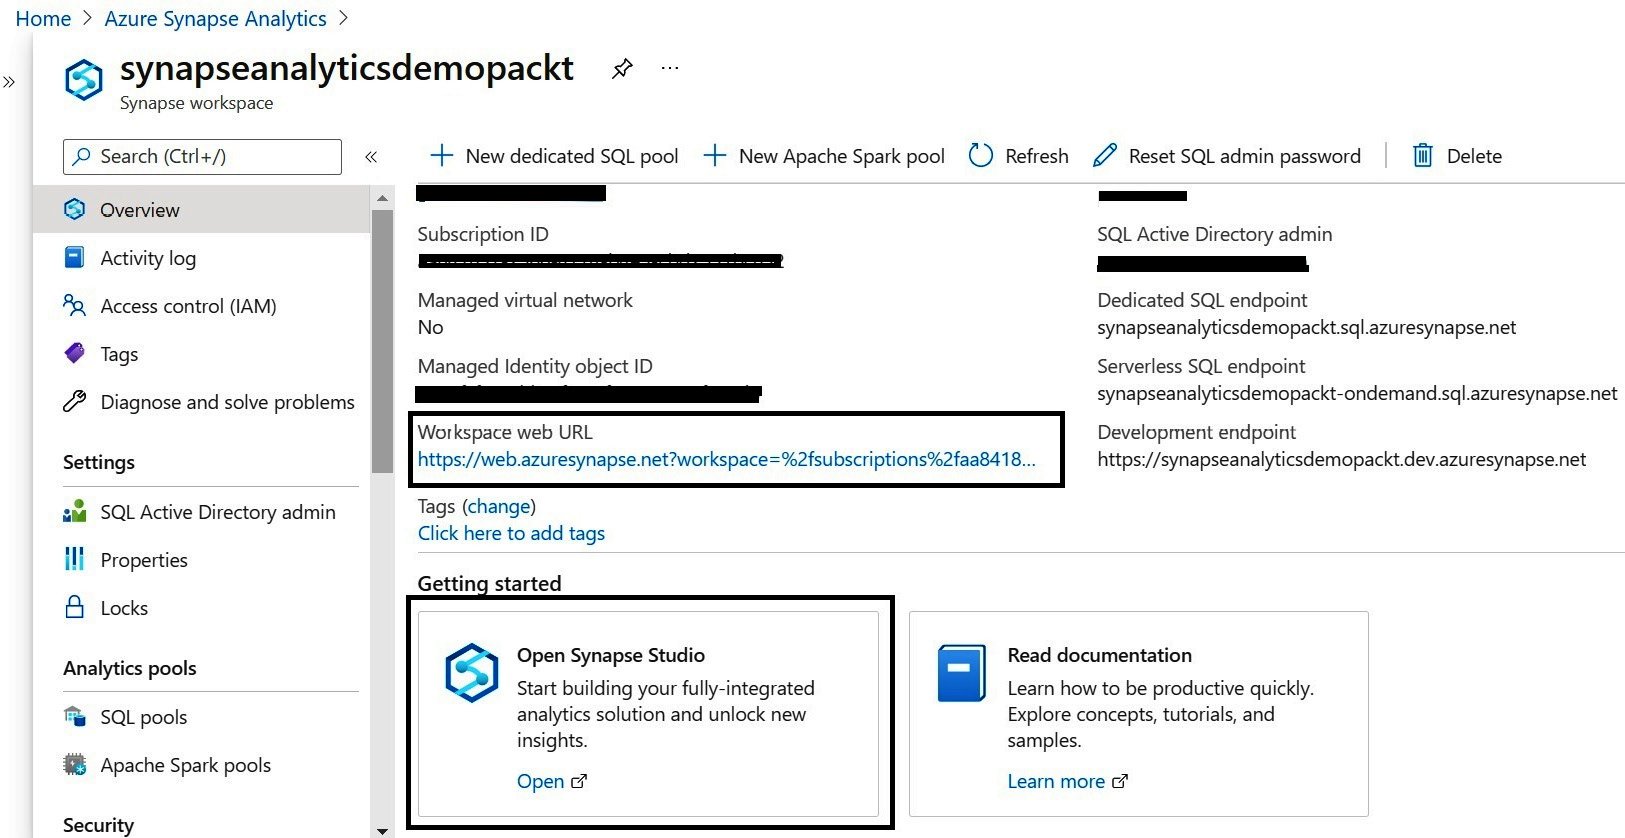Open the more options ellipsis
The image size is (1625, 838).
[x=670, y=68]
